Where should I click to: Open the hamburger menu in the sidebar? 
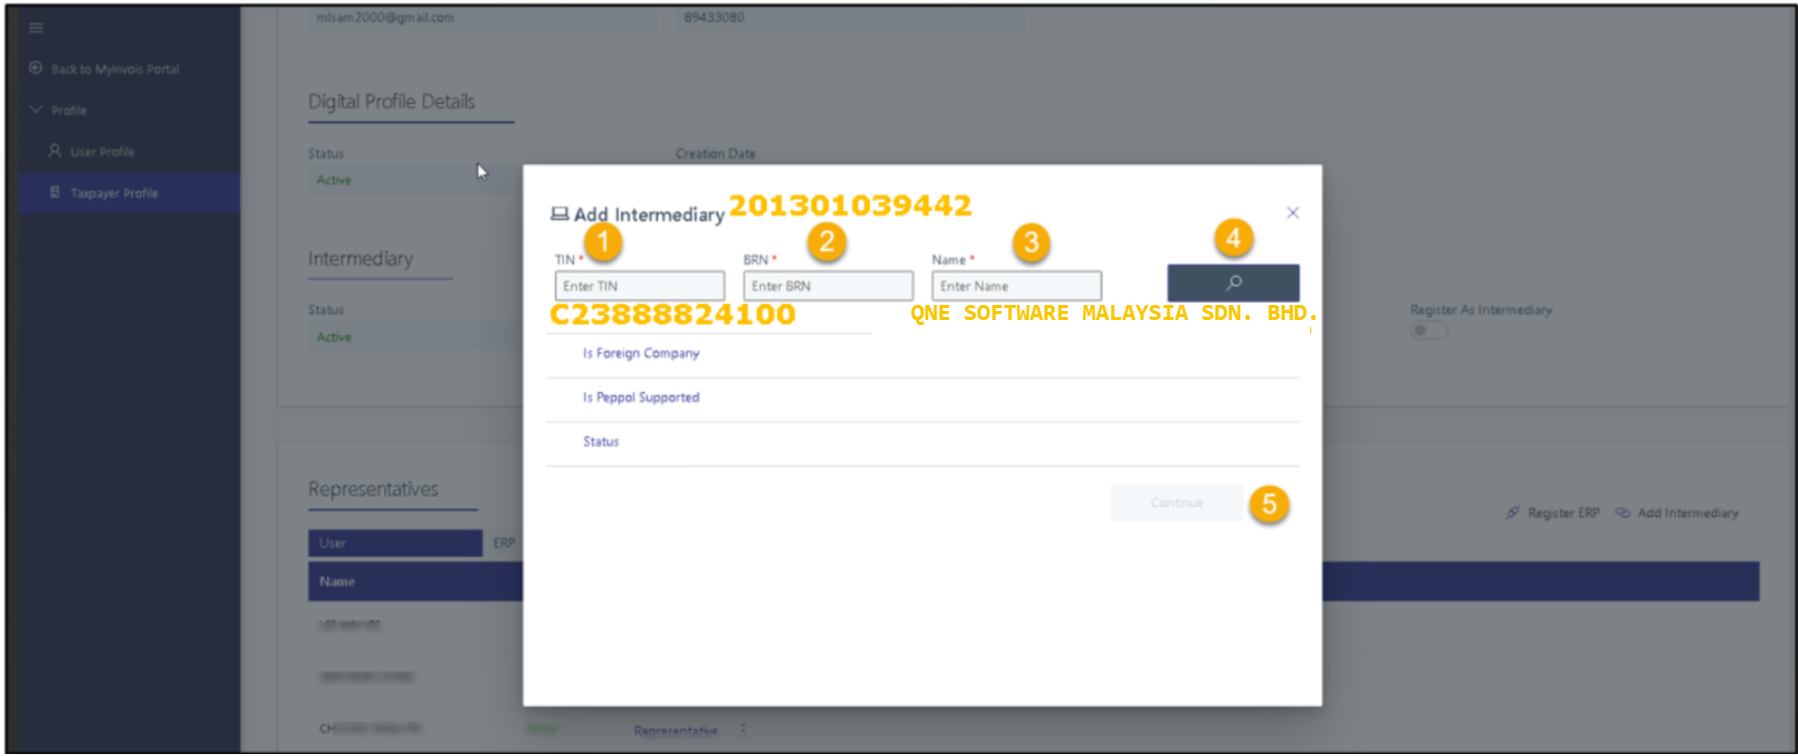(x=36, y=28)
